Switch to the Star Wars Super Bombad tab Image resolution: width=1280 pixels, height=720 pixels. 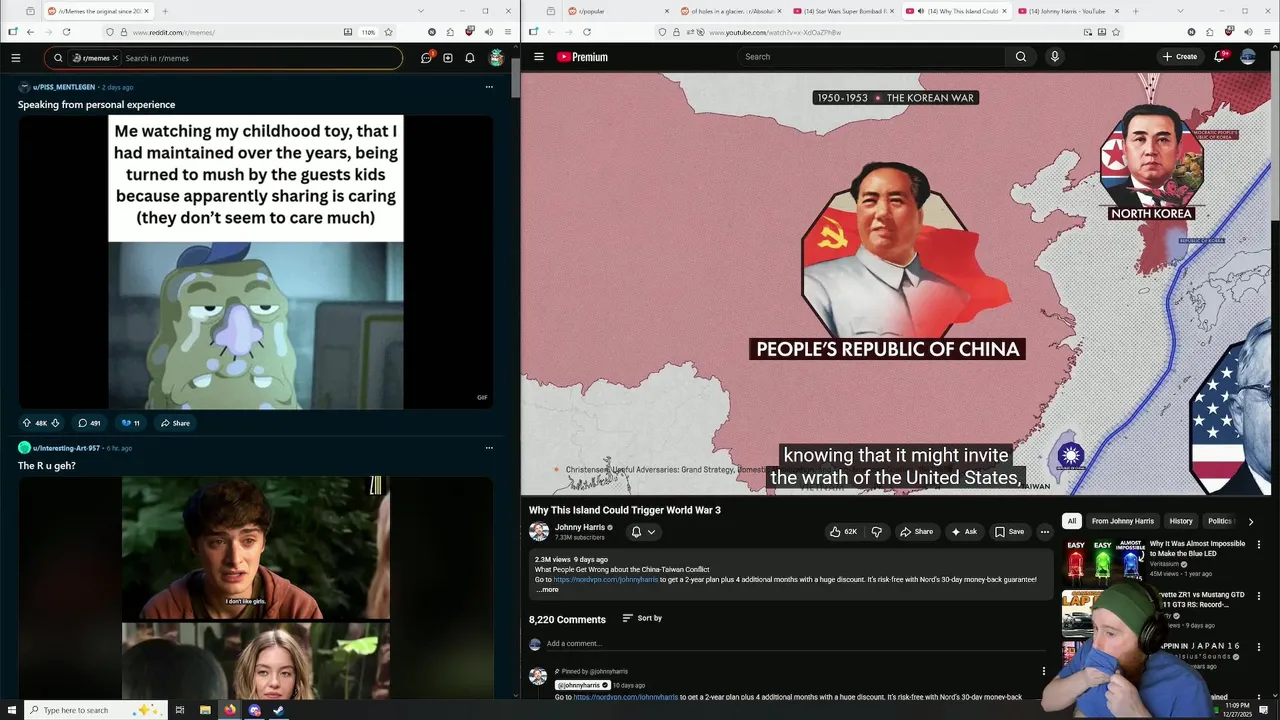click(x=843, y=11)
